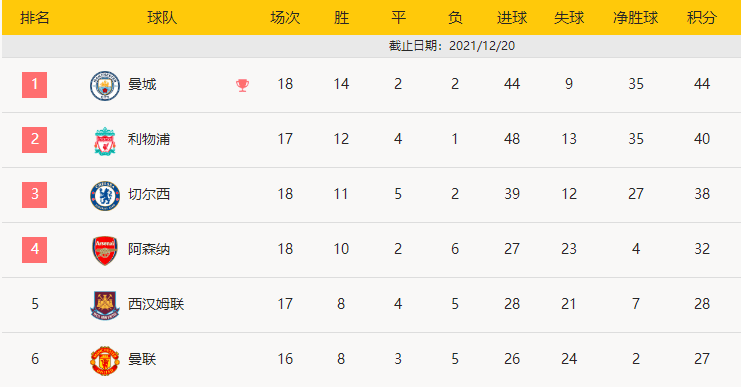
Task: Open the 西汉姆联 team link
Action: click(156, 304)
